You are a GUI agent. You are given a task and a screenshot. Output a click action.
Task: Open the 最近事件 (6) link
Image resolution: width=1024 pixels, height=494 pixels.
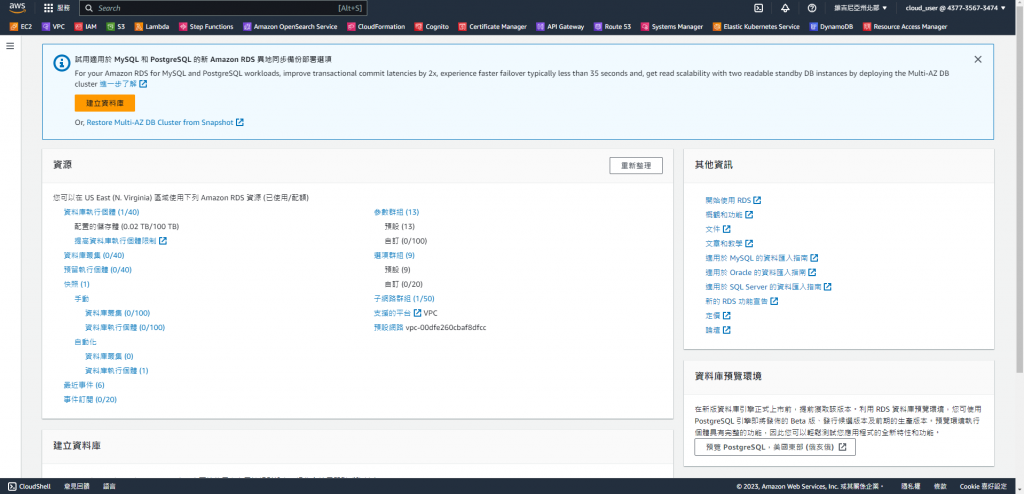84,385
